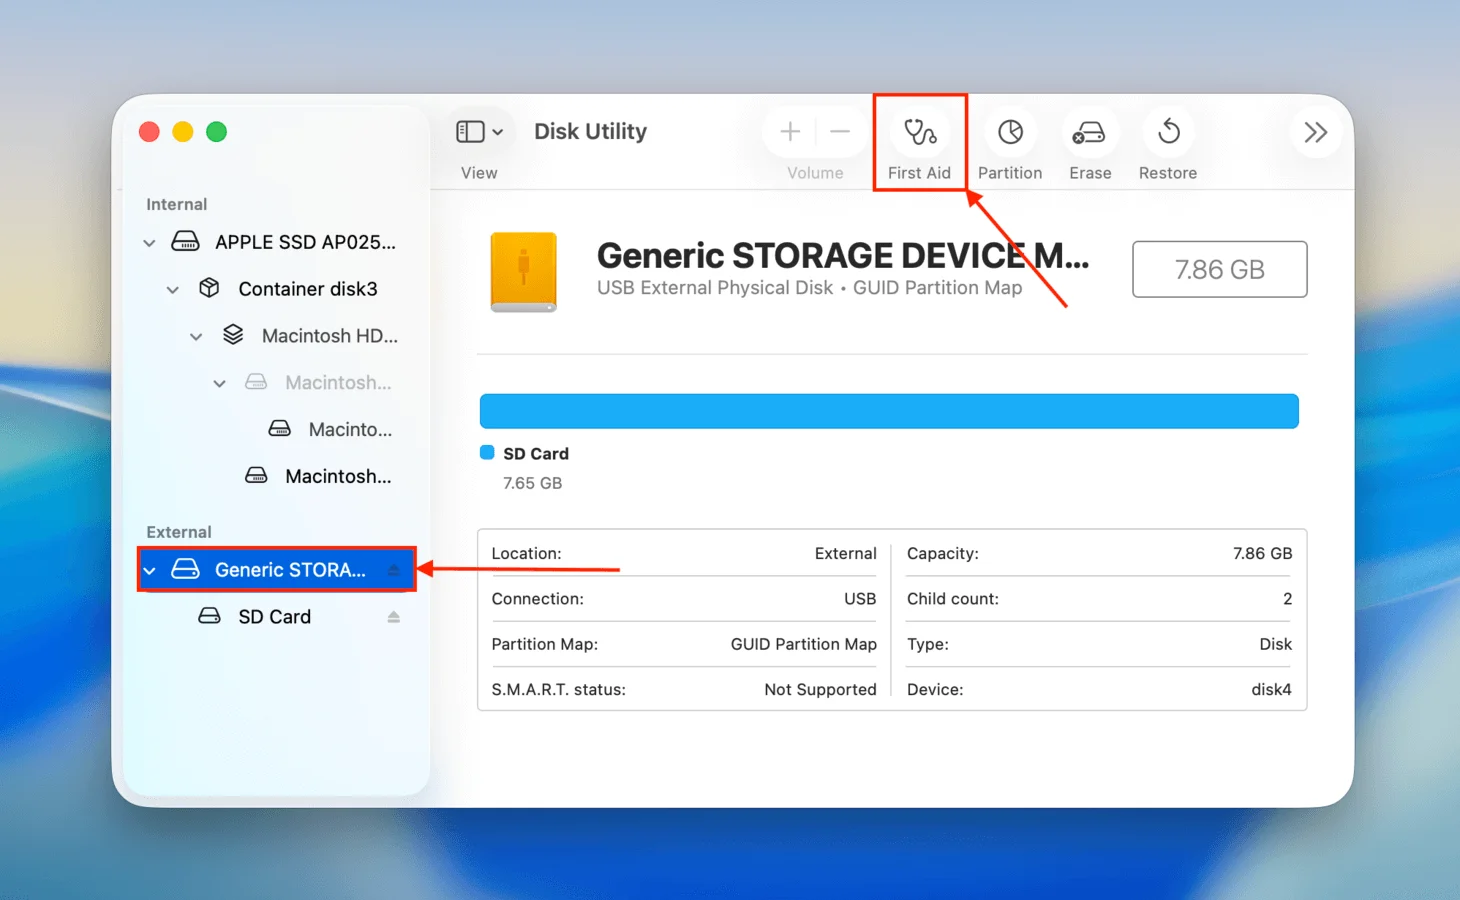Screen dimensions: 1460x900
Task: Collapse the Macintosh HD disclosure triangle
Action: click(196, 336)
